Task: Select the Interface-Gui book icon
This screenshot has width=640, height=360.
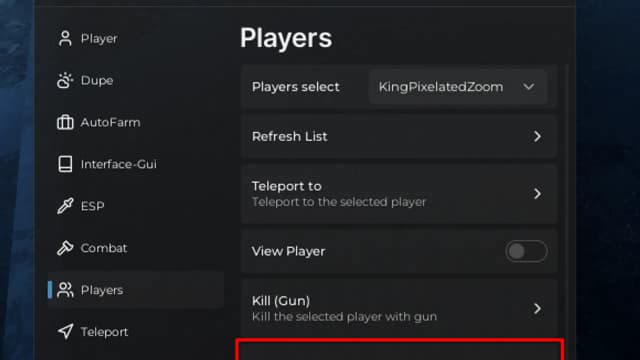Action: coord(65,164)
